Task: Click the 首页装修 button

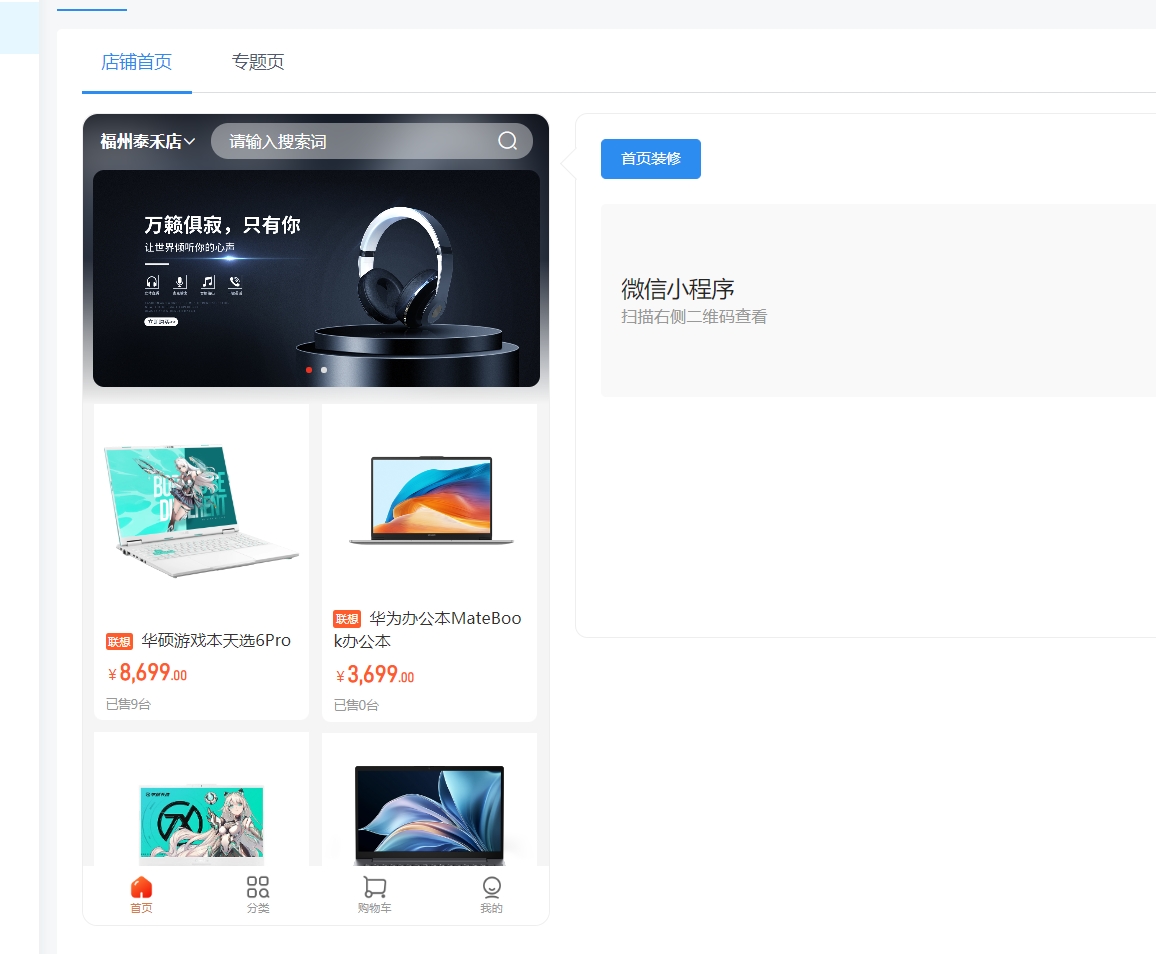Action: 650,158
